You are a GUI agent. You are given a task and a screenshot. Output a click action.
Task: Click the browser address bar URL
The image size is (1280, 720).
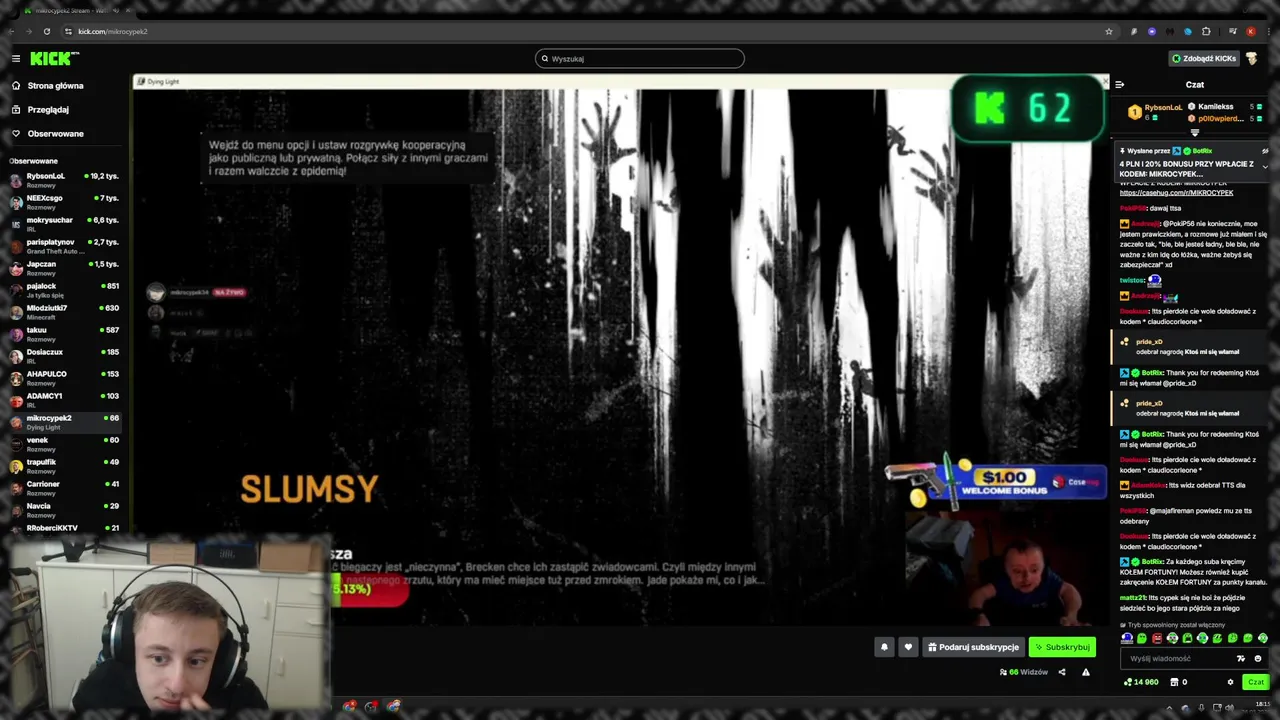tap(113, 31)
